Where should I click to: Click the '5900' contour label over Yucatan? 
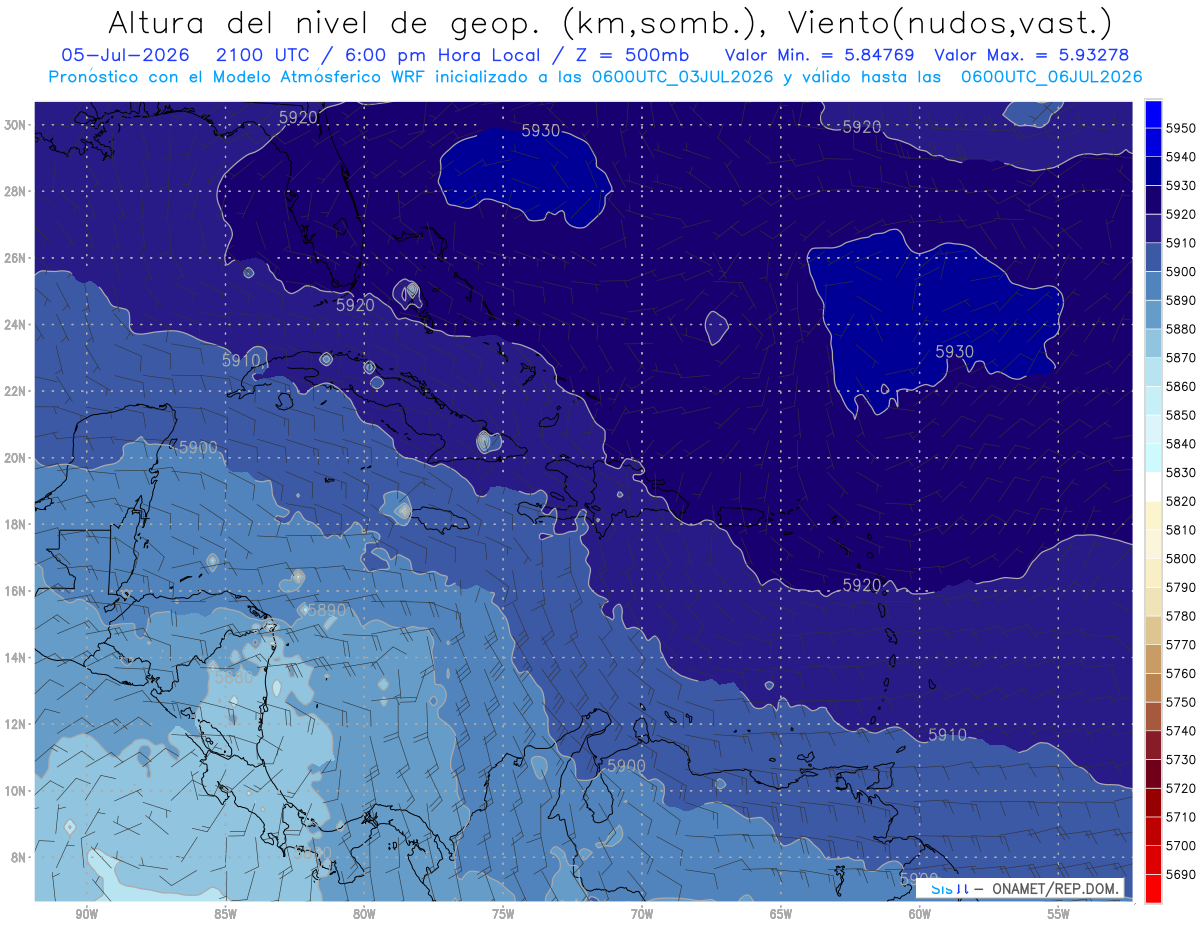(x=198, y=447)
